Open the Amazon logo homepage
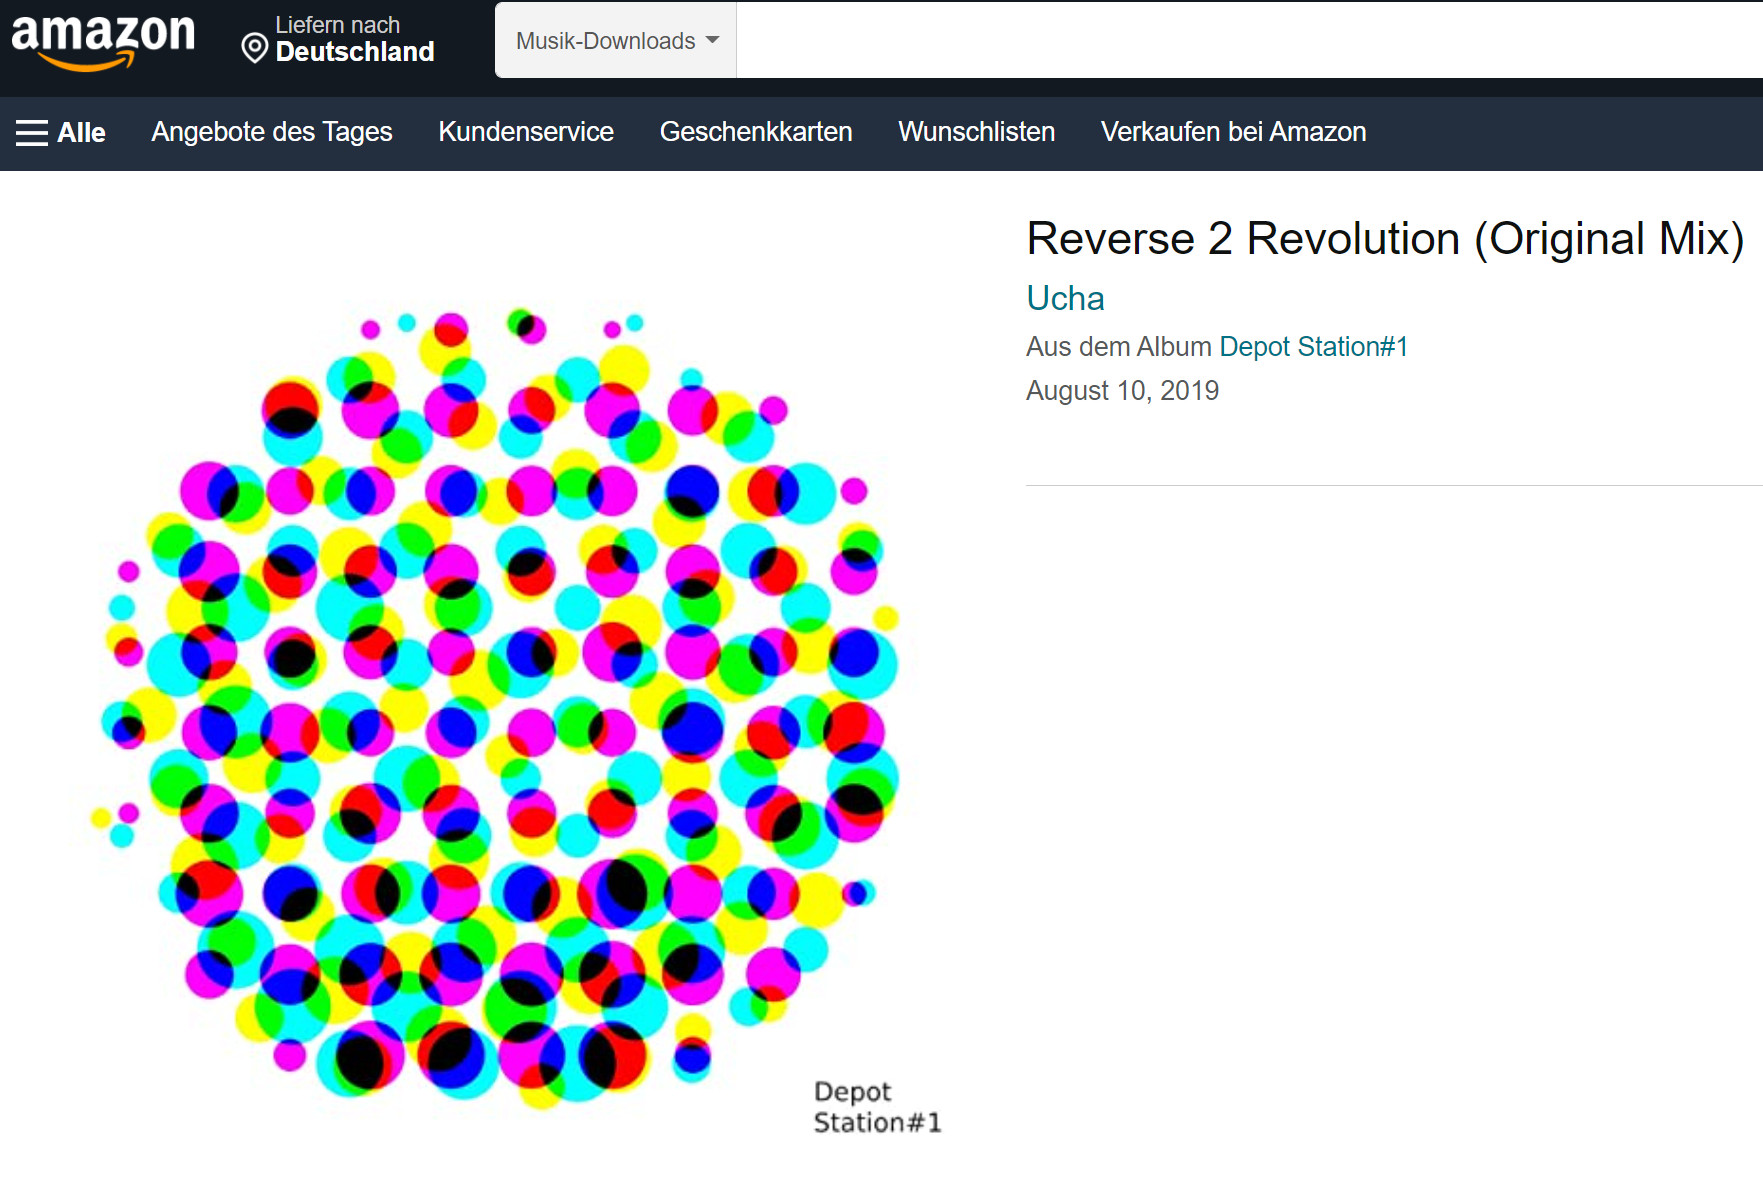1763x1178 pixels. click(103, 42)
